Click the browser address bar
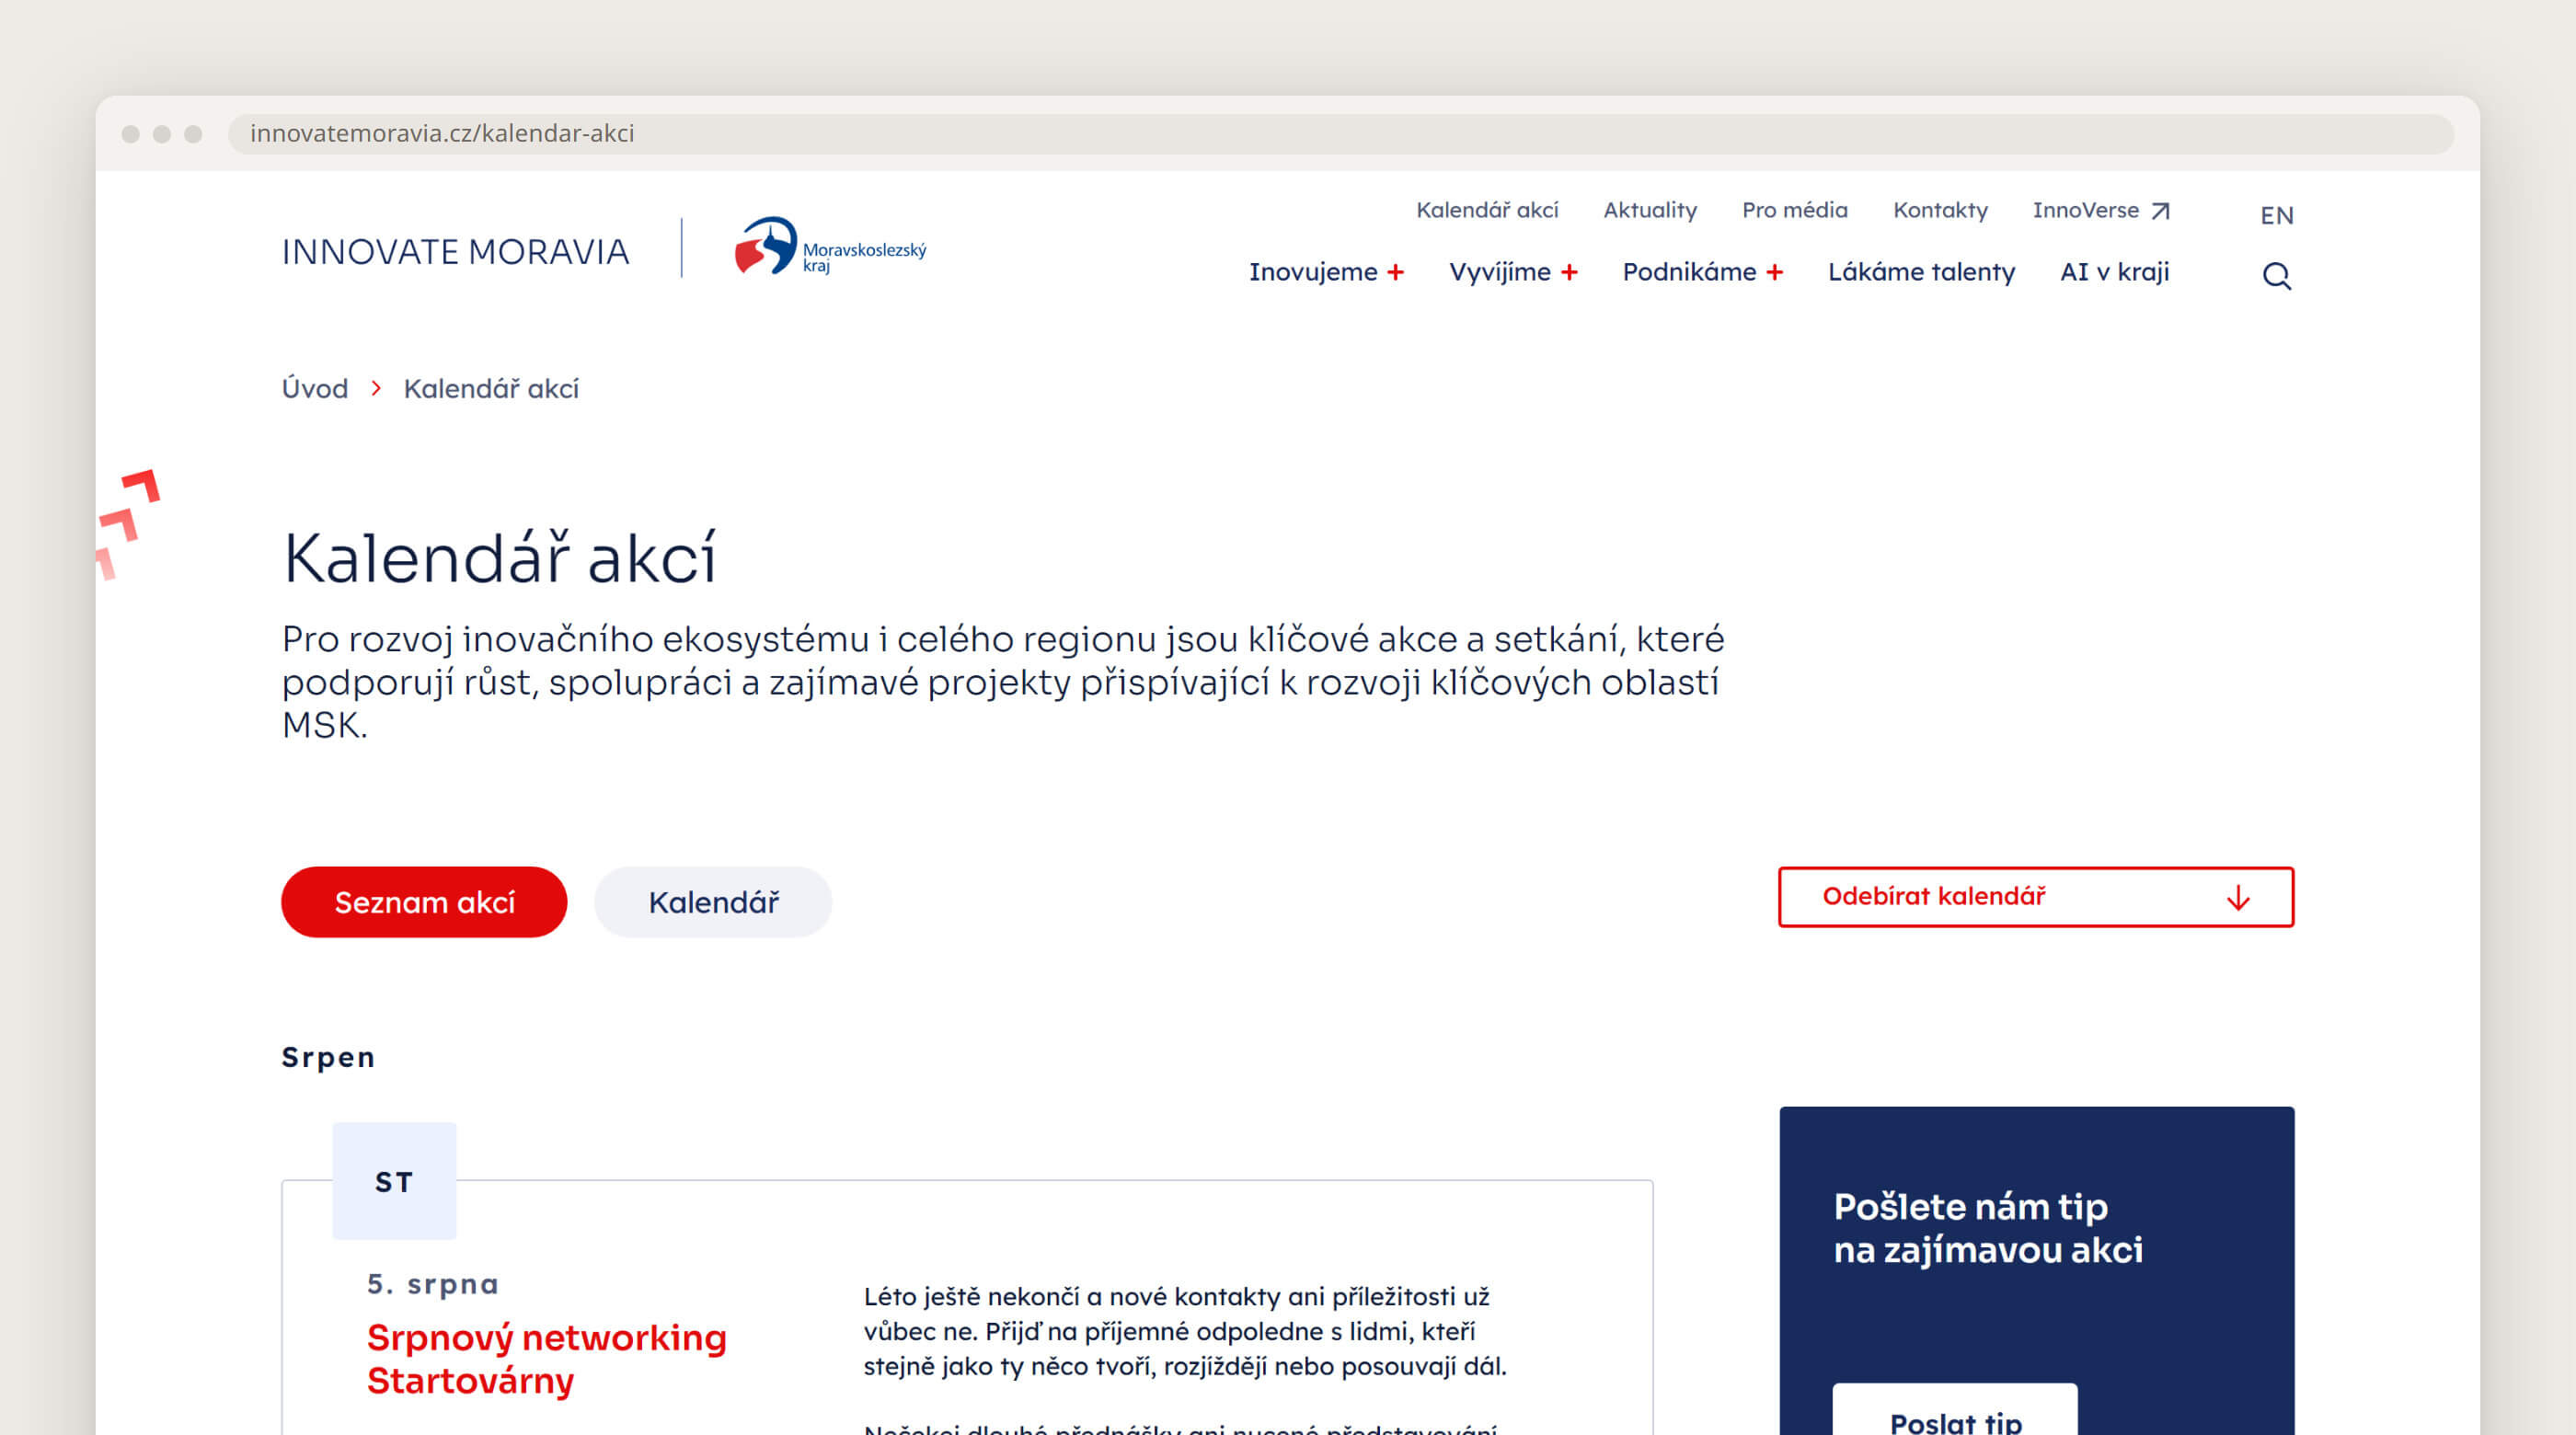Image resolution: width=2576 pixels, height=1435 pixels. (1340, 133)
